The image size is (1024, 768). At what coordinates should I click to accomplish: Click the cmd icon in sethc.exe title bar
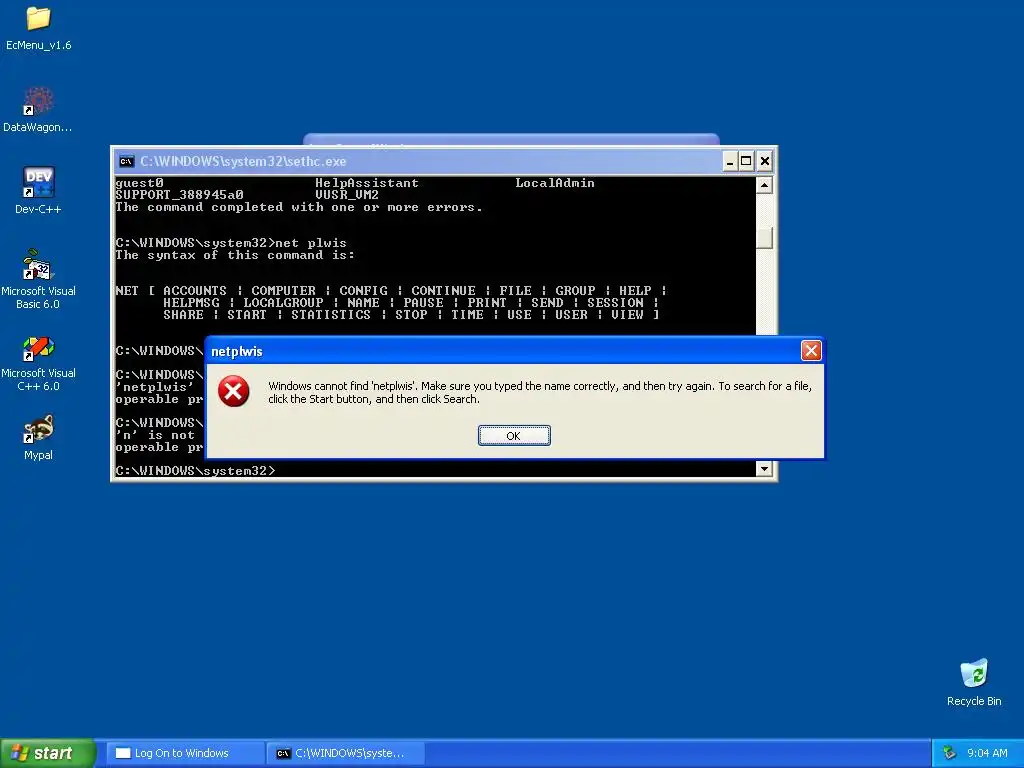click(126, 161)
